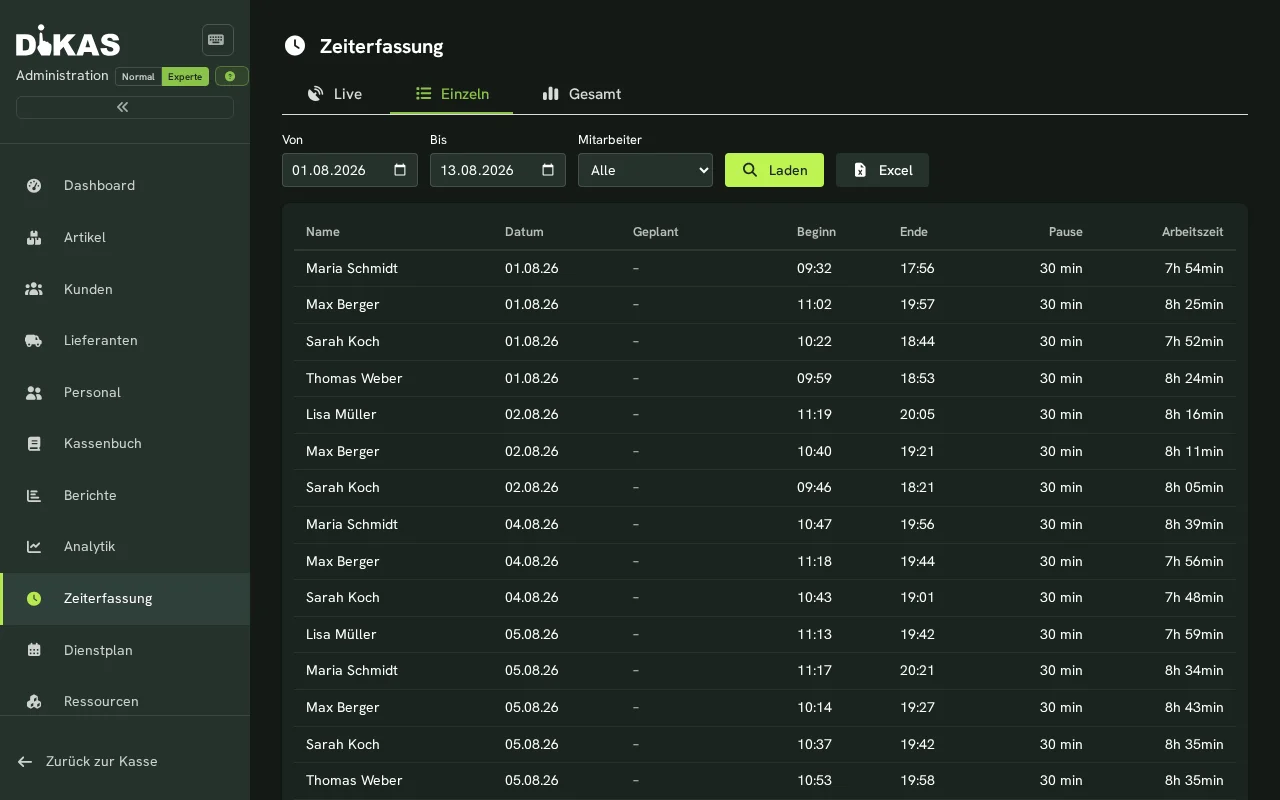
Task: Collapse the sidebar with the double chevron
Action: [124, 107]
